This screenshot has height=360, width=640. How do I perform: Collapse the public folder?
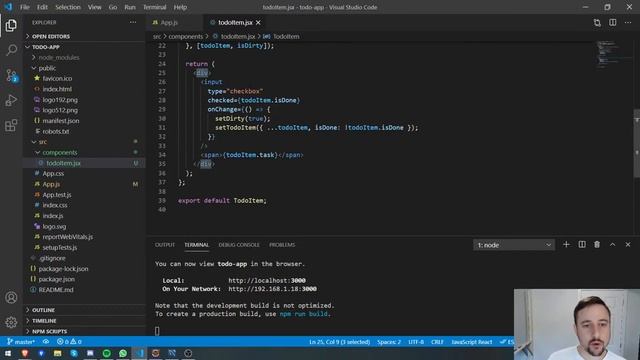[x=47, y=68]
